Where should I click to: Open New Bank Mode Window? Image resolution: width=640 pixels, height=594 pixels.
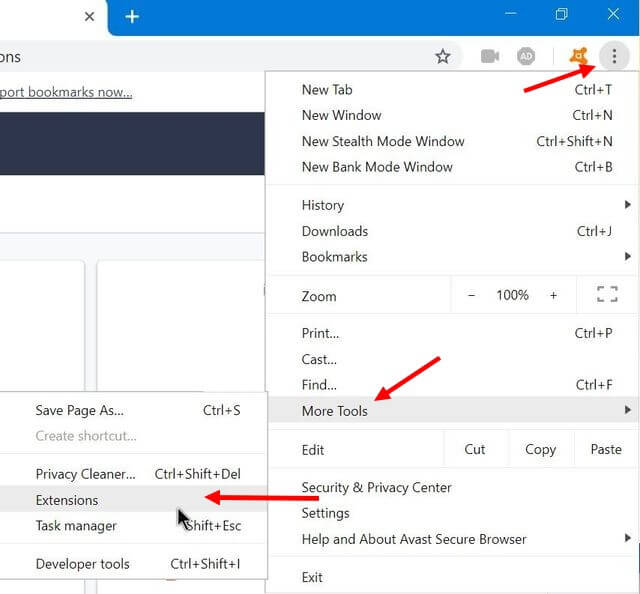[x=451, y=167]
